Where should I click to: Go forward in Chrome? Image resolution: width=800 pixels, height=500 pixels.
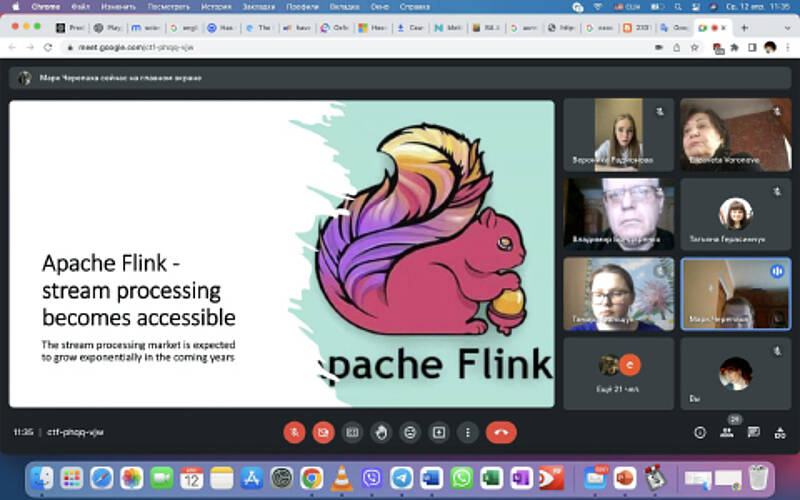[30, 47]
